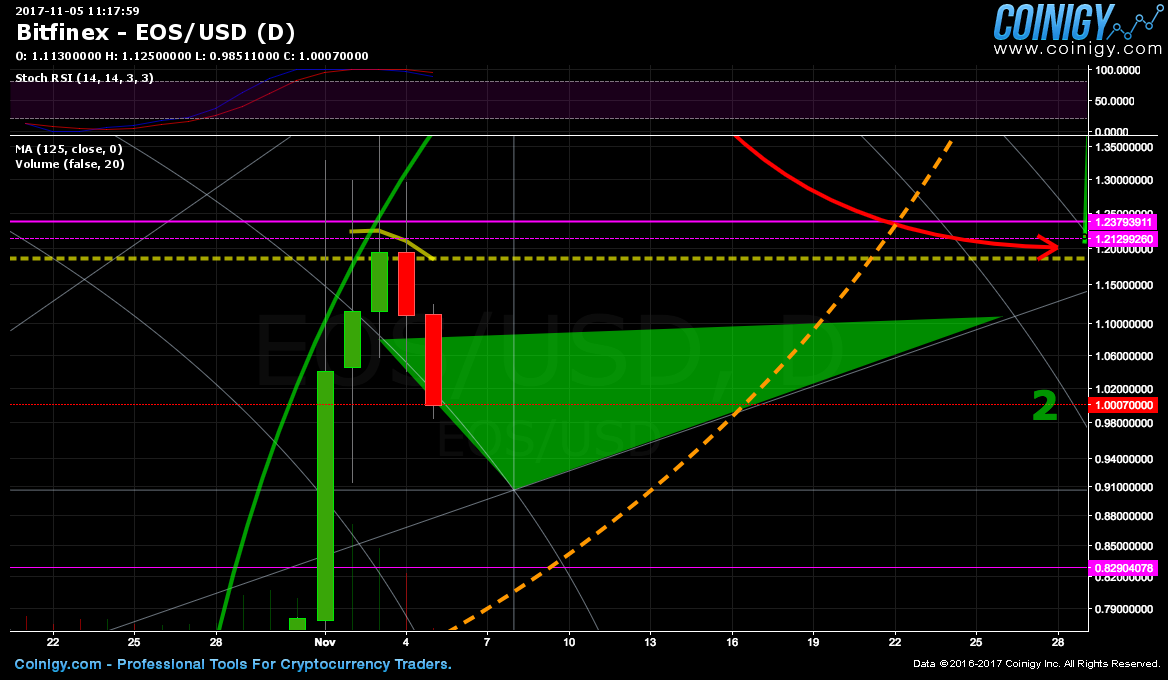Click the 7 label on the date axis
The width and height of the screenshot is (1168, 680).
[x=487, y=641]
